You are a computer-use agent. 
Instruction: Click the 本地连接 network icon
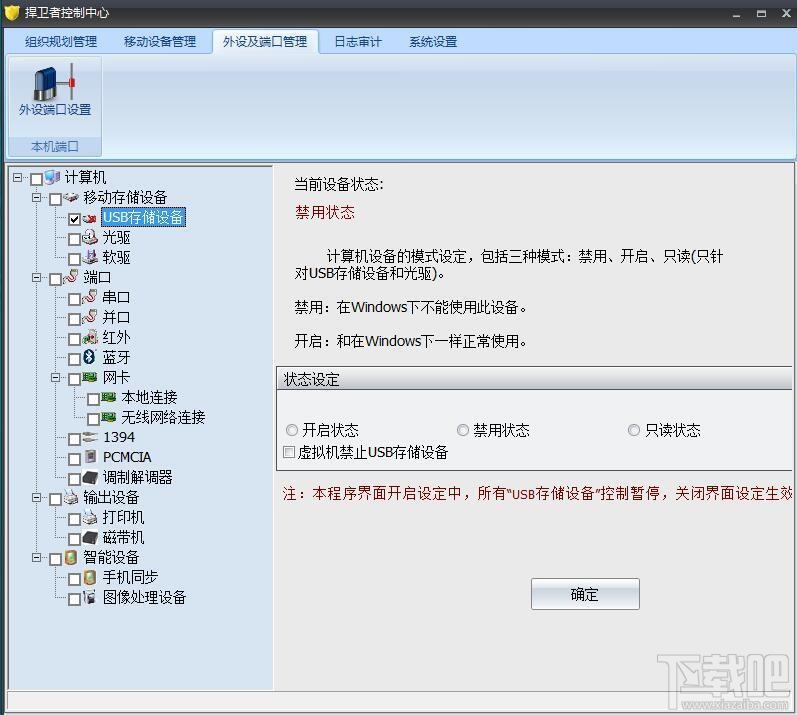point(109,397)
